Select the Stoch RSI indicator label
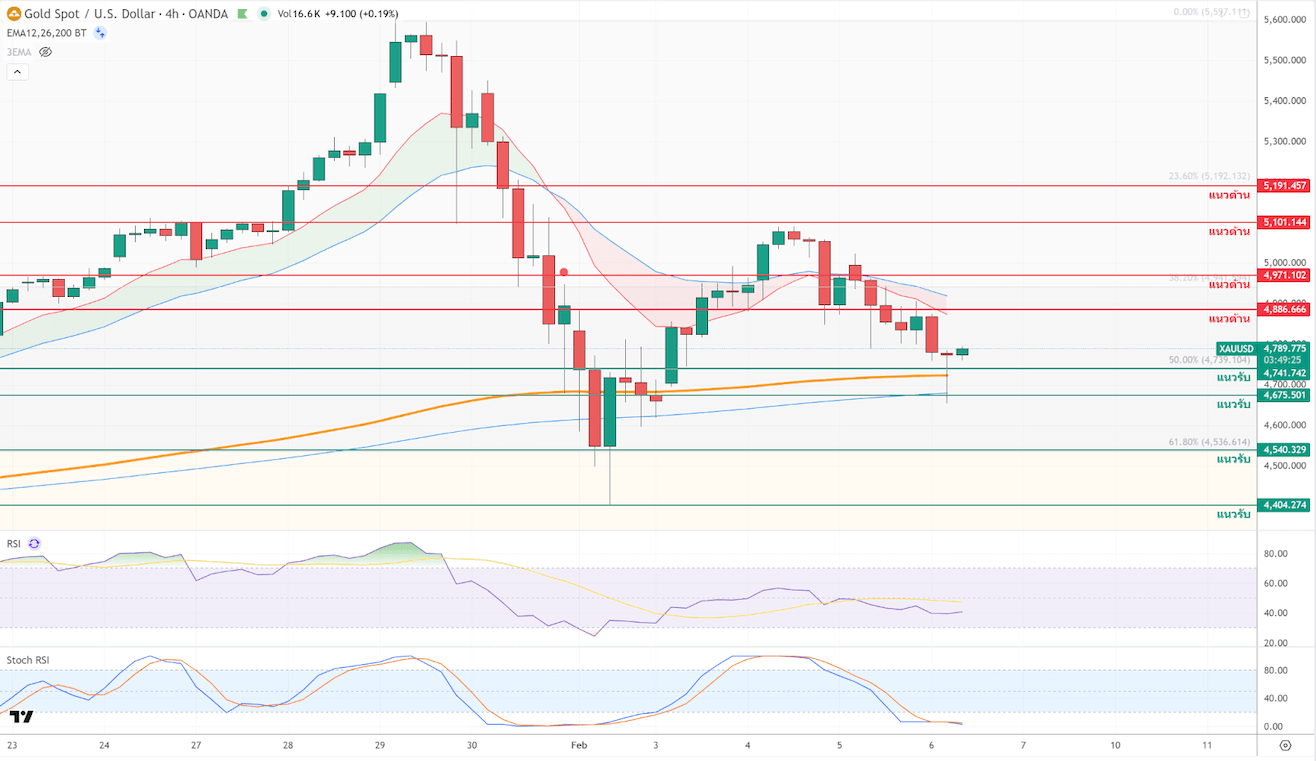 pos(28,660)
